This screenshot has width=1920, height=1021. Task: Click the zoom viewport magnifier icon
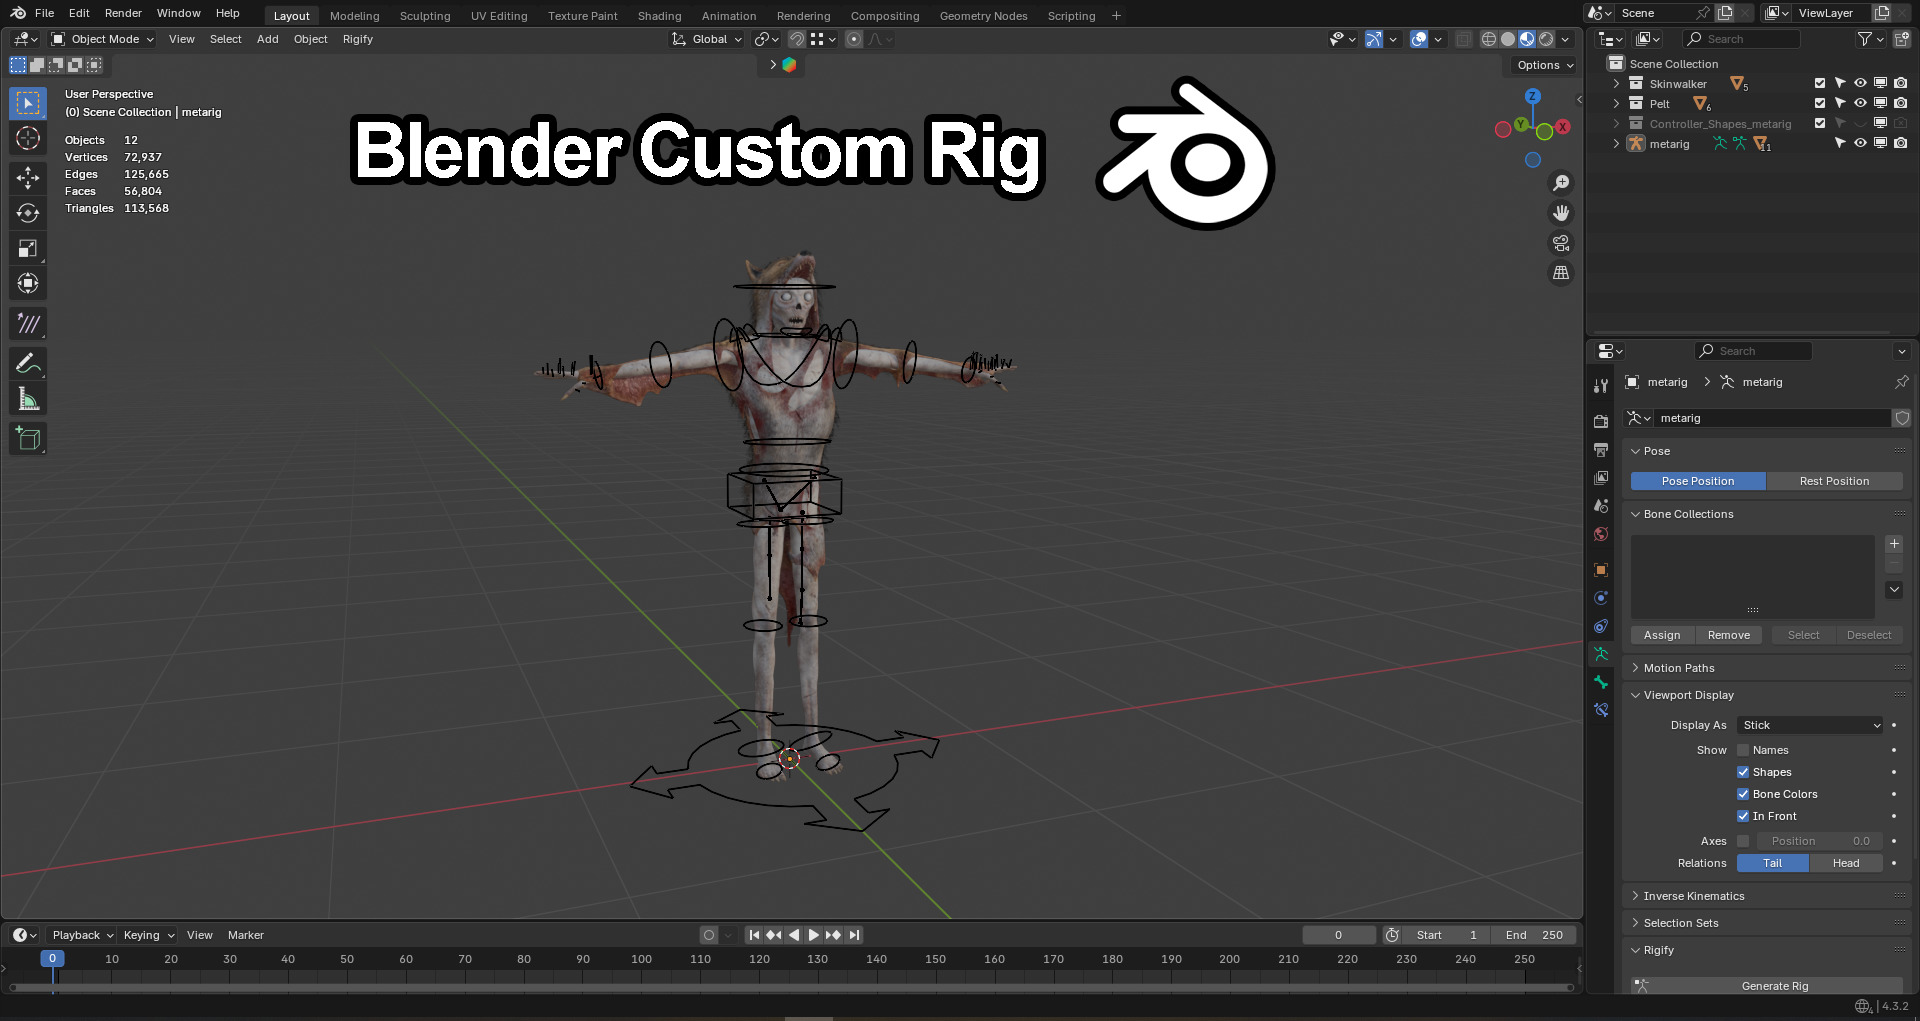click(x=1561, y=183)
